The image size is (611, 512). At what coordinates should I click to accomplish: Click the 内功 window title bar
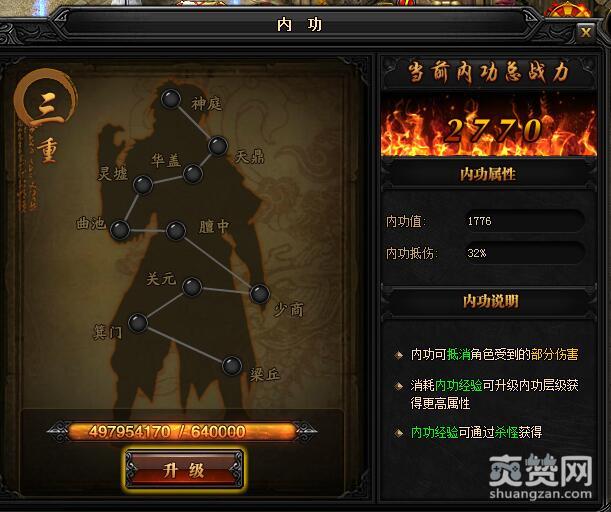click(299, 24)
